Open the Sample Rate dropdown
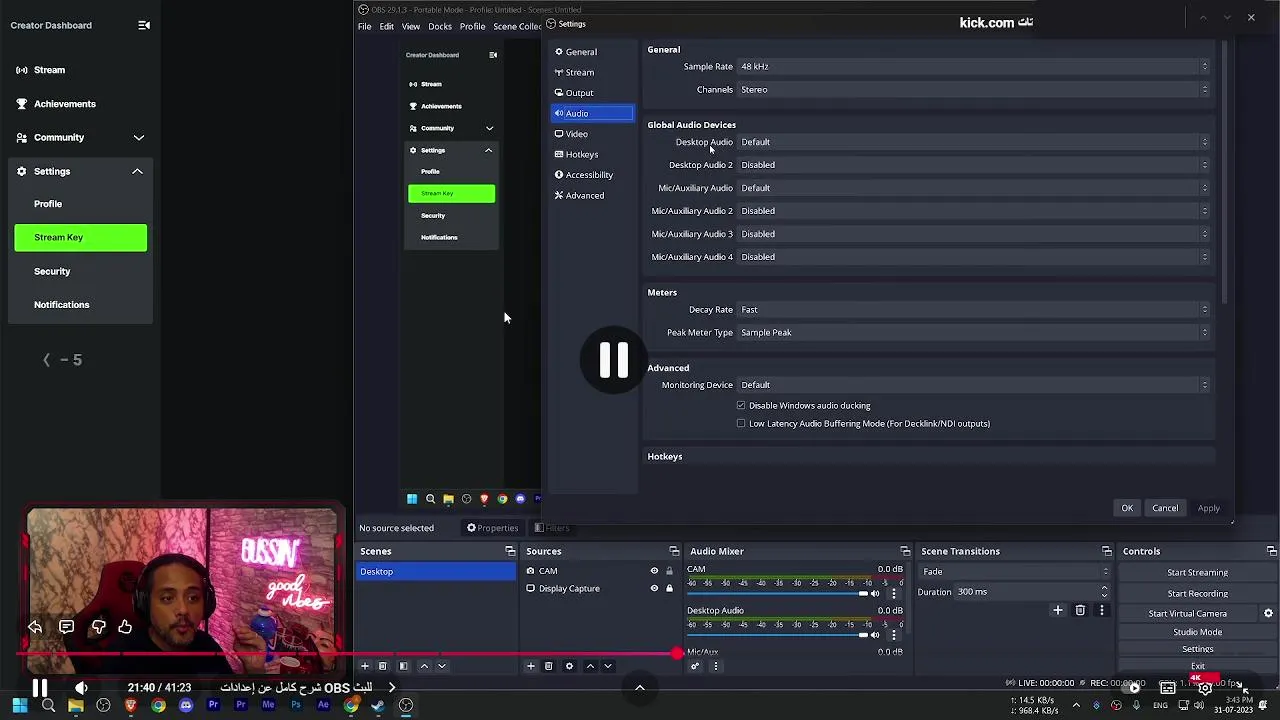 974,67
